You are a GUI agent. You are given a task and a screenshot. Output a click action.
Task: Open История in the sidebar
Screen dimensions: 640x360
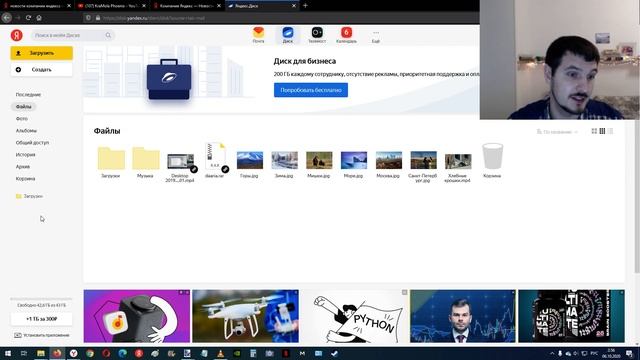coord(25,155)
